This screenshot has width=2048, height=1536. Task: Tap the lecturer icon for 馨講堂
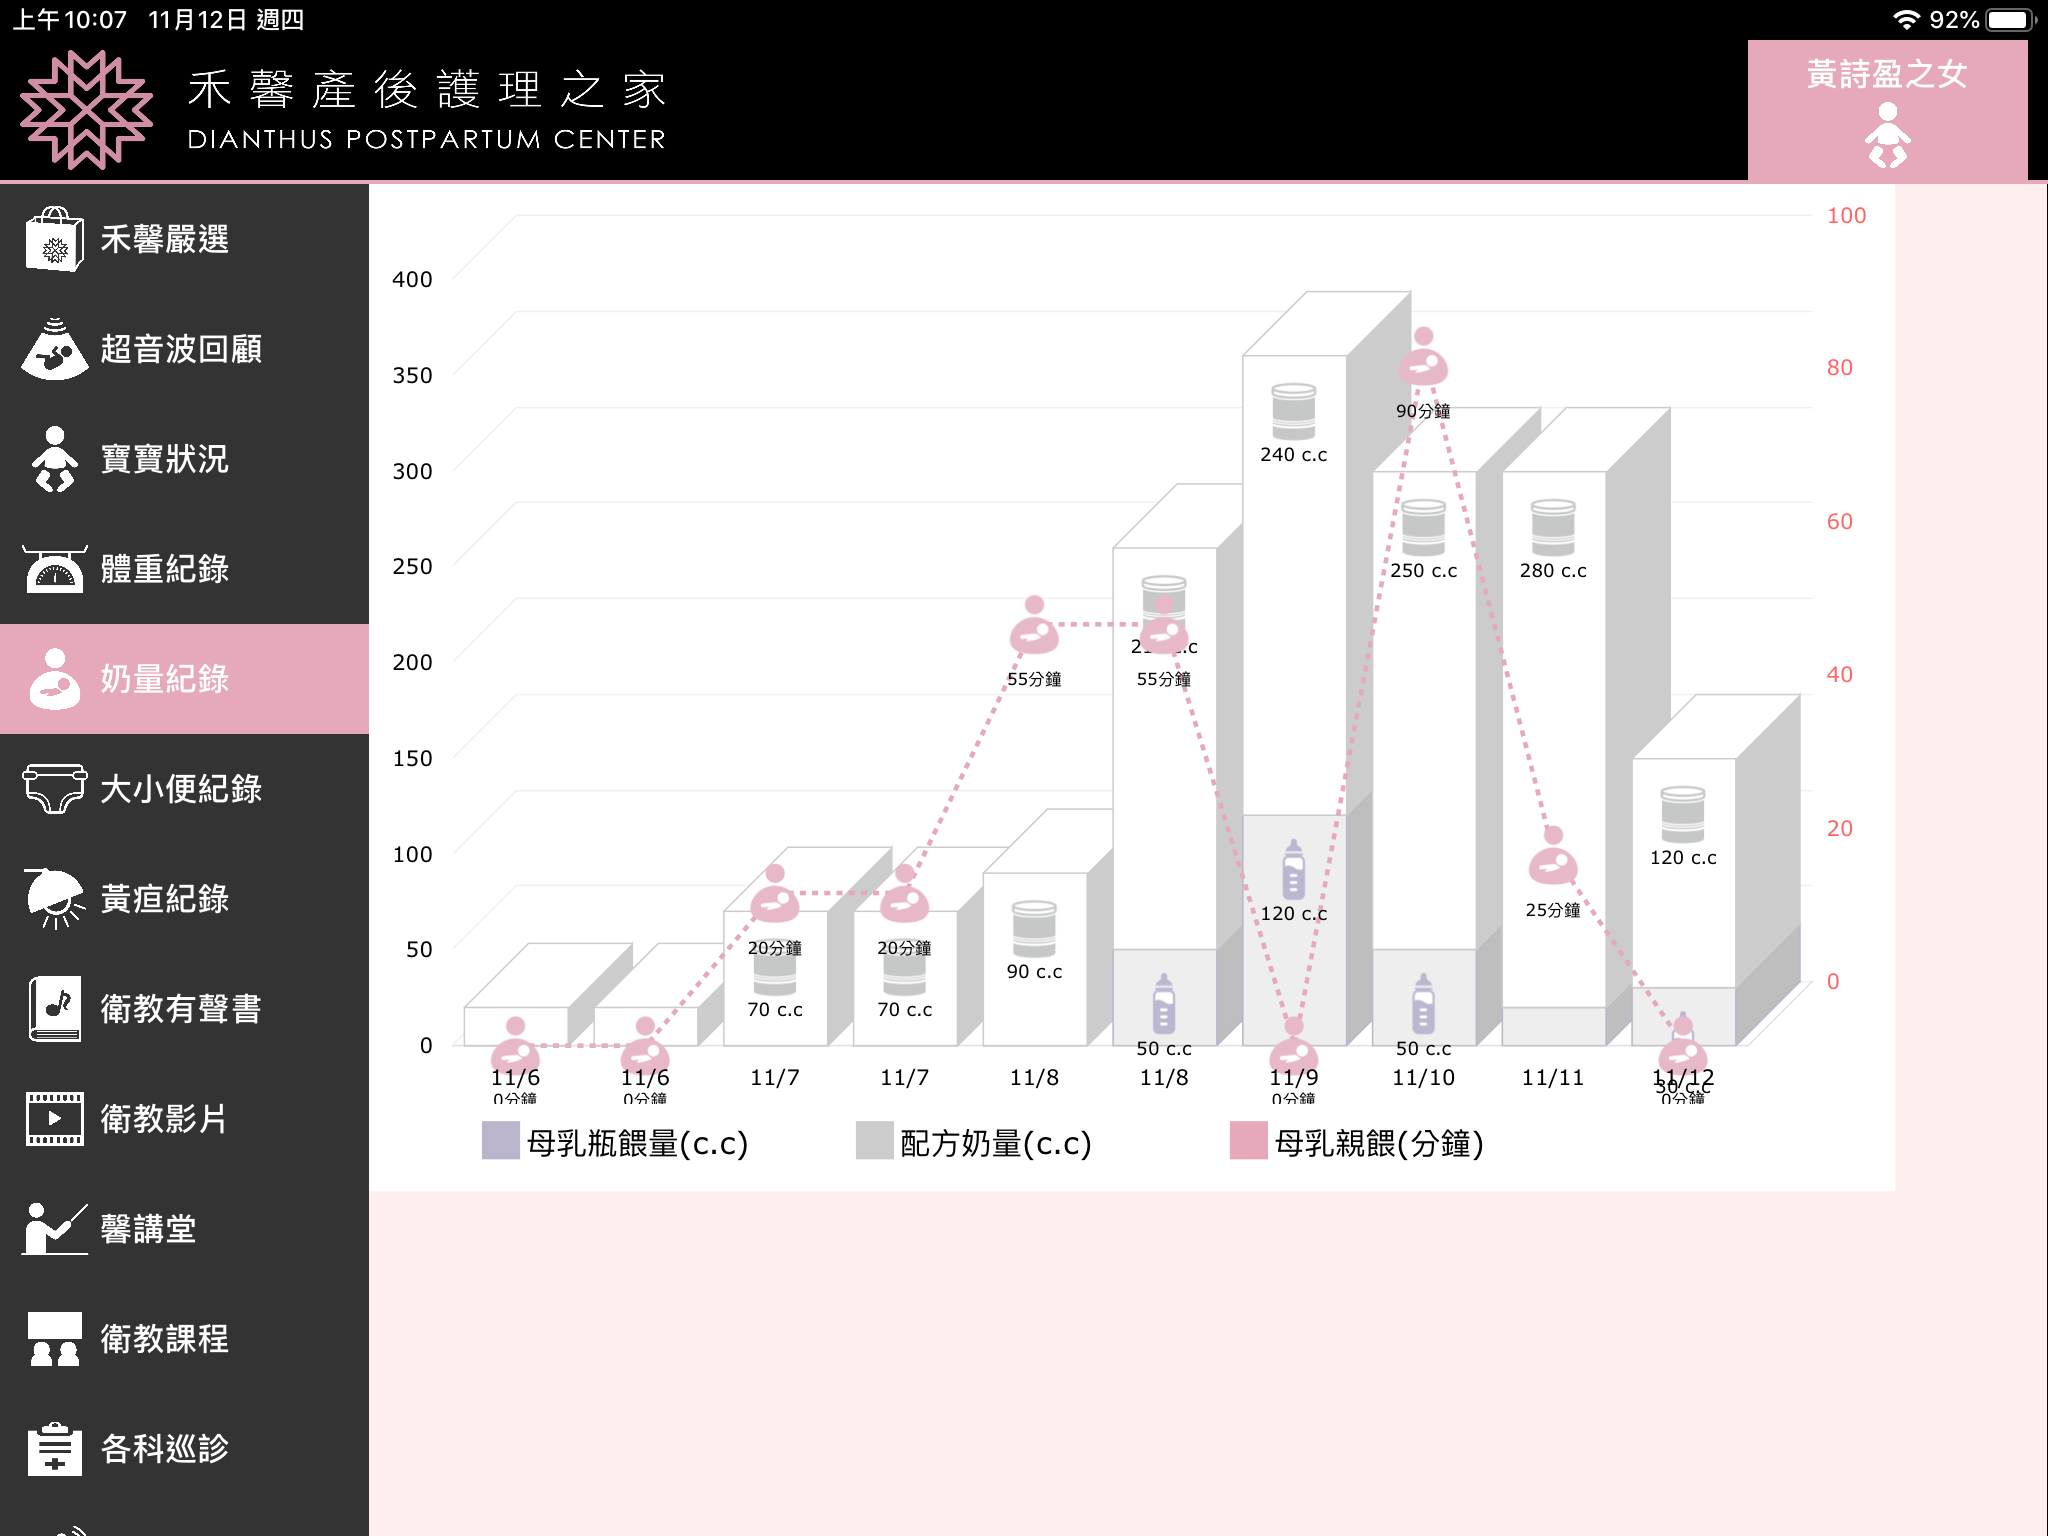(54, 1229)
